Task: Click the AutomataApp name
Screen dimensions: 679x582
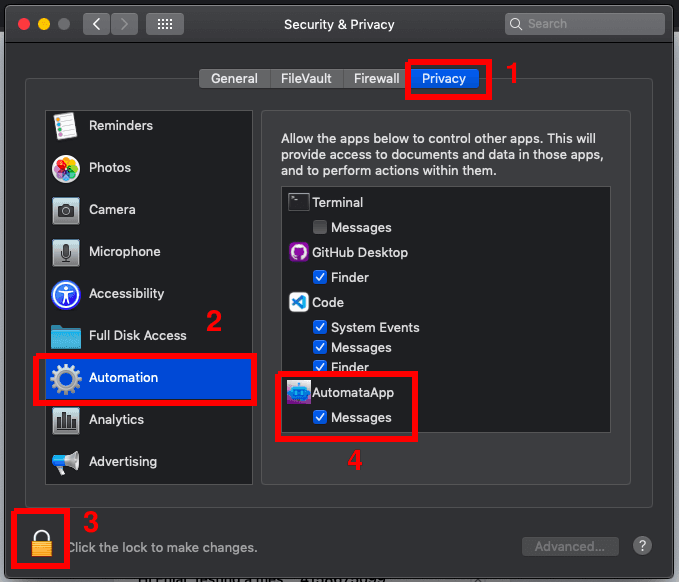Action: click(x=353, y=392)
